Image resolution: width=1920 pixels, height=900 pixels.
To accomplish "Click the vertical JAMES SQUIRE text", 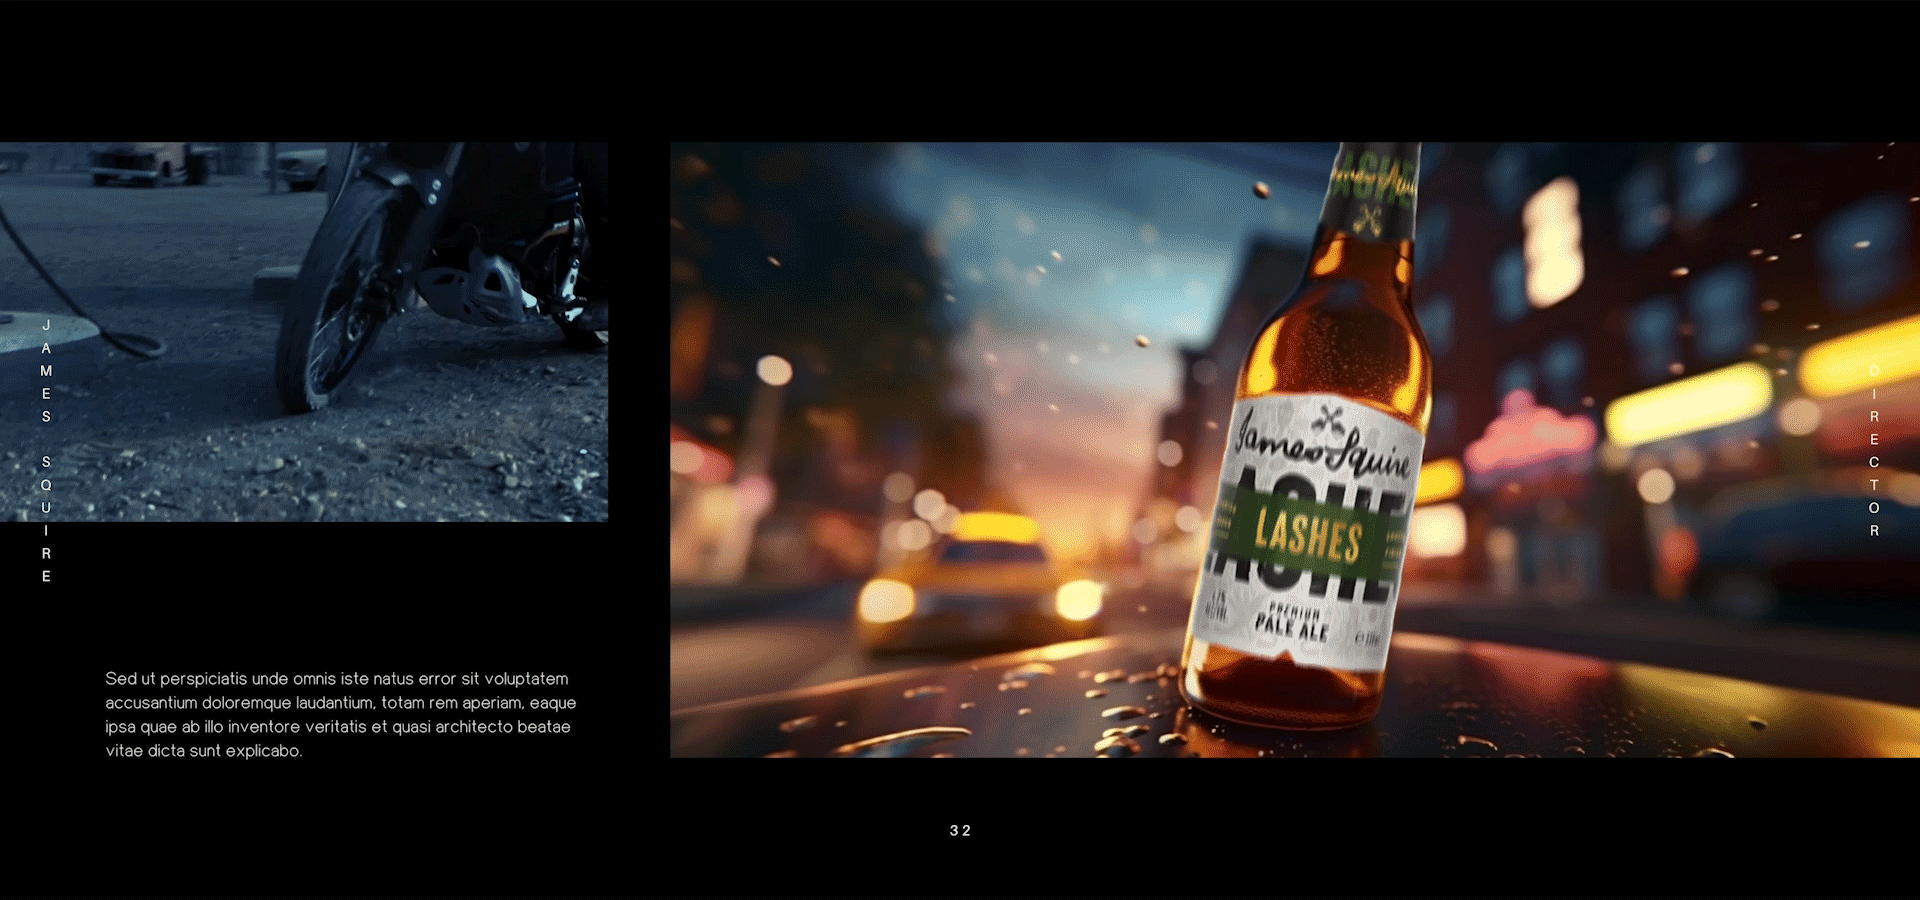I will point(46,451).
